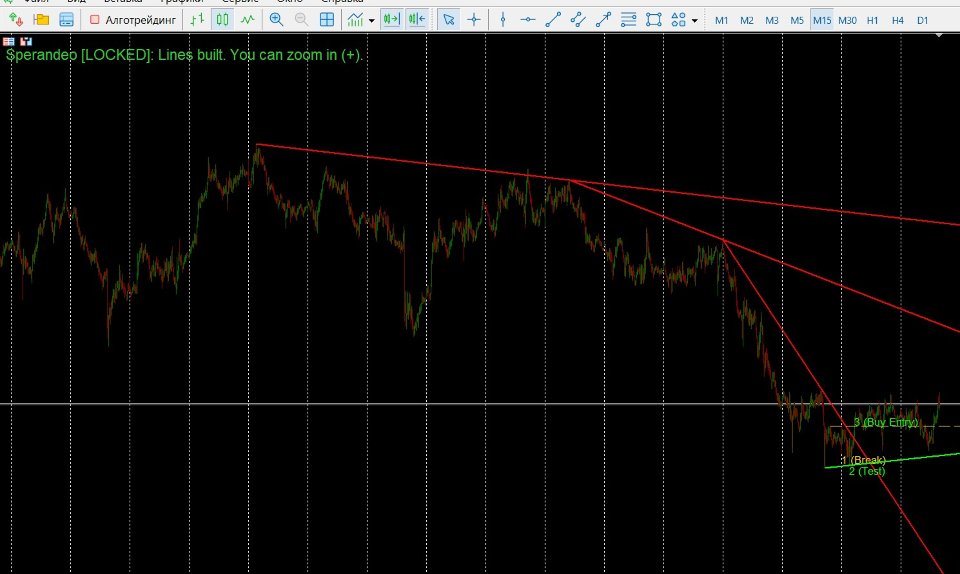
Task: Toggle chart auto scroll to latest bar
Action: [416, 20]
